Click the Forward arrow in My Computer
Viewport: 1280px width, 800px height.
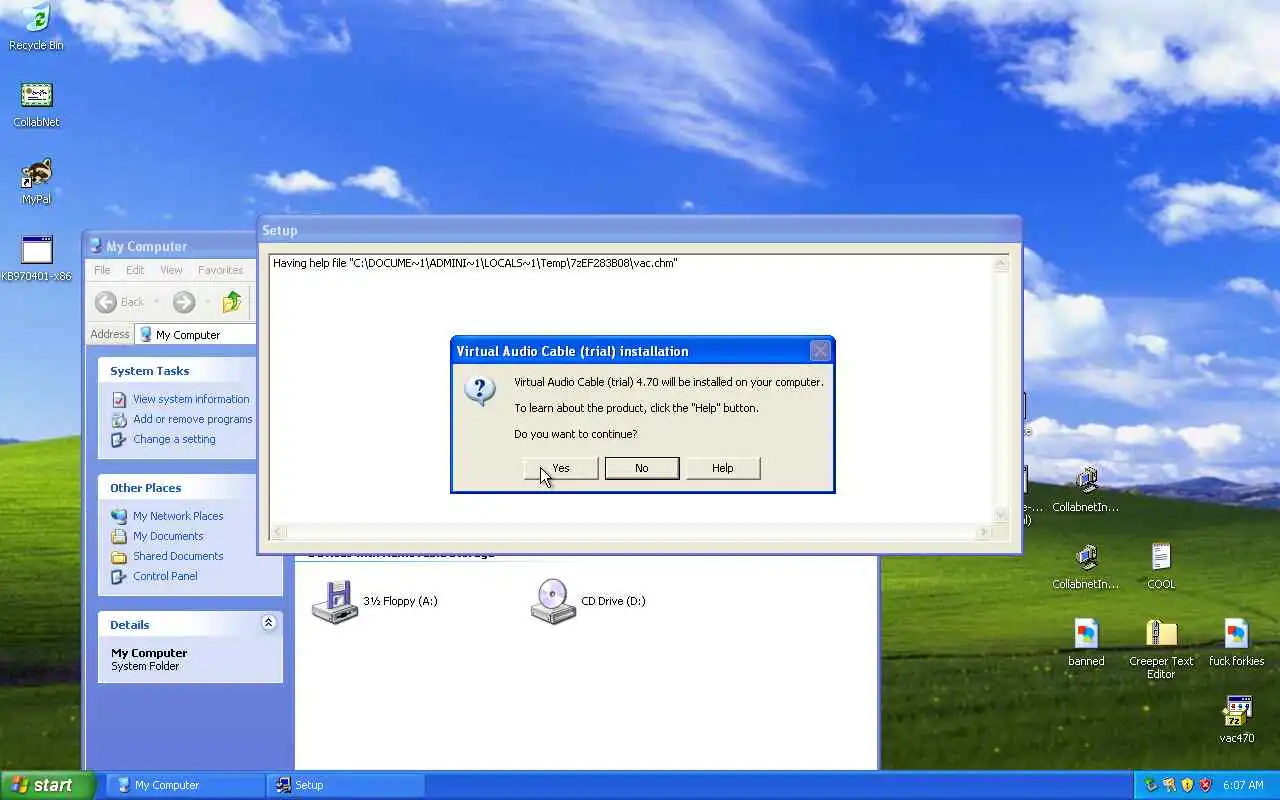[x=183, y=302]
